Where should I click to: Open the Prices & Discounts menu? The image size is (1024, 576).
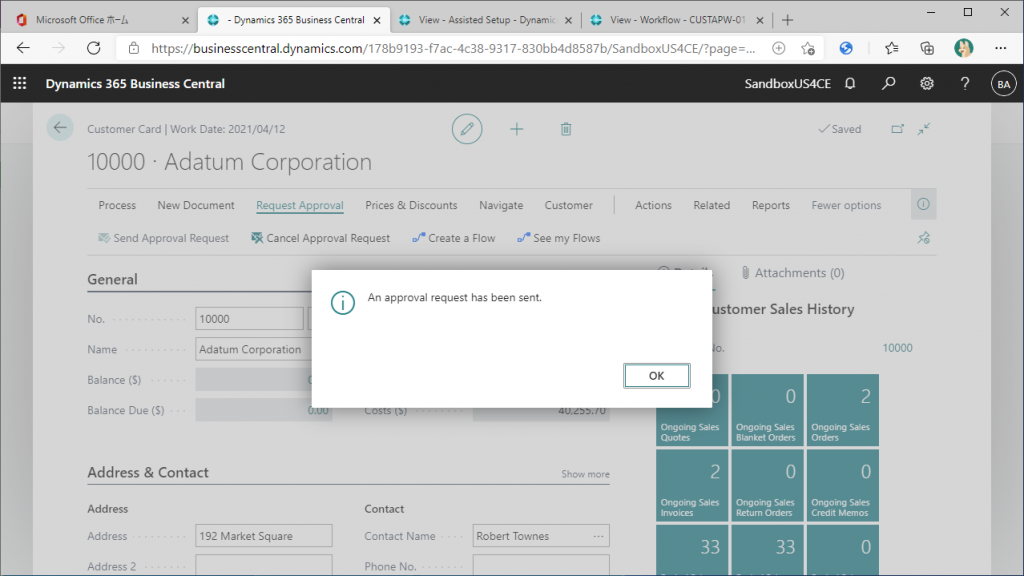tap(411, 205)
